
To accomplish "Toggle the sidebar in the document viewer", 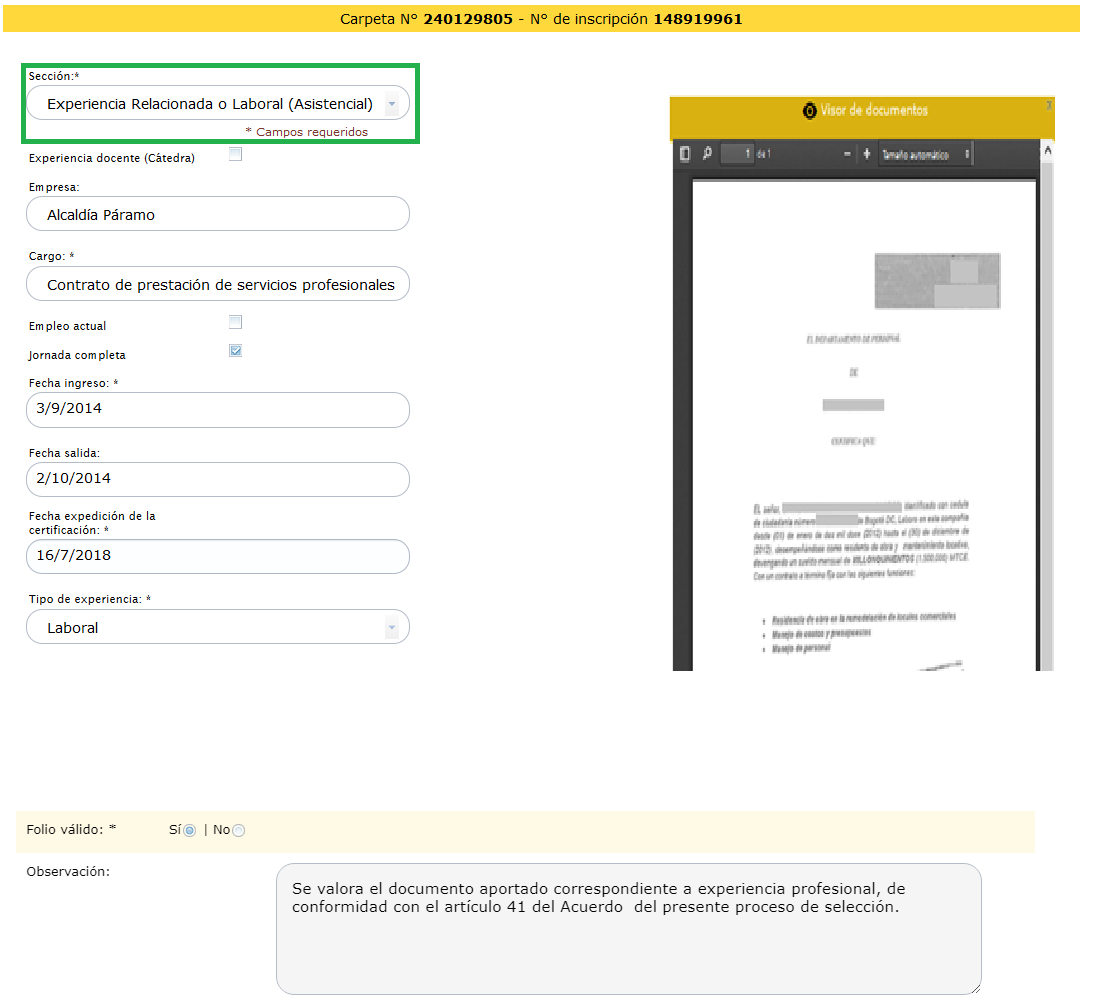I will [685, 154].
